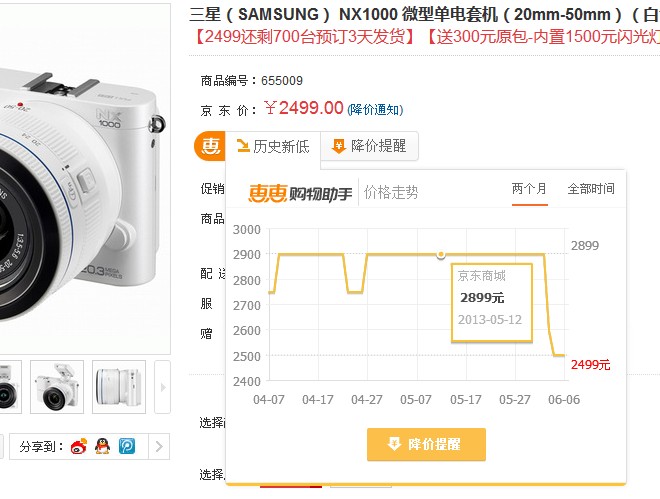Click the Sina Weibo share icon

click(79, 446)
